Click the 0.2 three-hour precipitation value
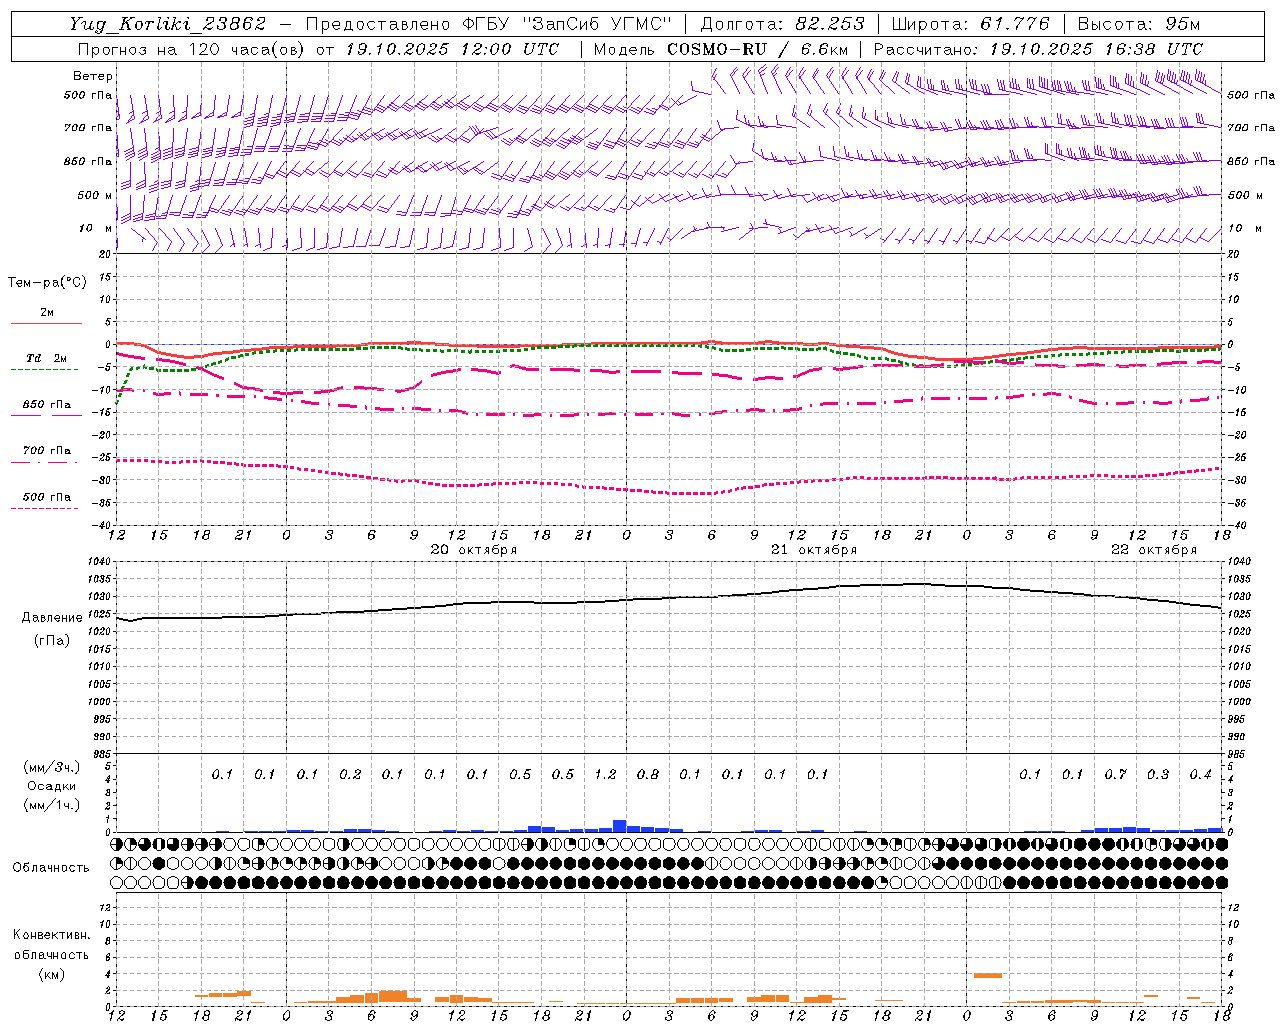This screenshot has width=1280, height=1024. tap(350, 775)
